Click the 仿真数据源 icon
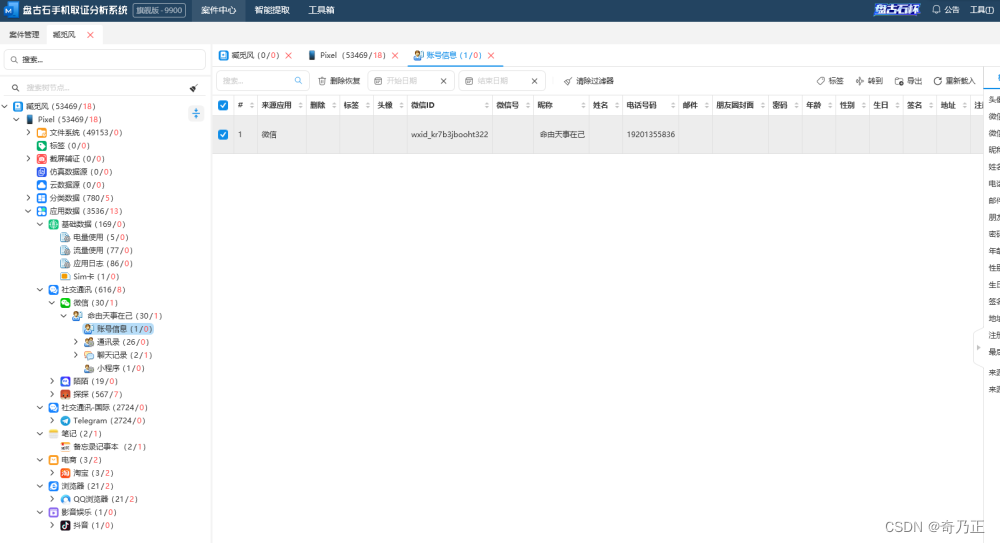This screenshot has height=543, width=1000. [41, 172]
